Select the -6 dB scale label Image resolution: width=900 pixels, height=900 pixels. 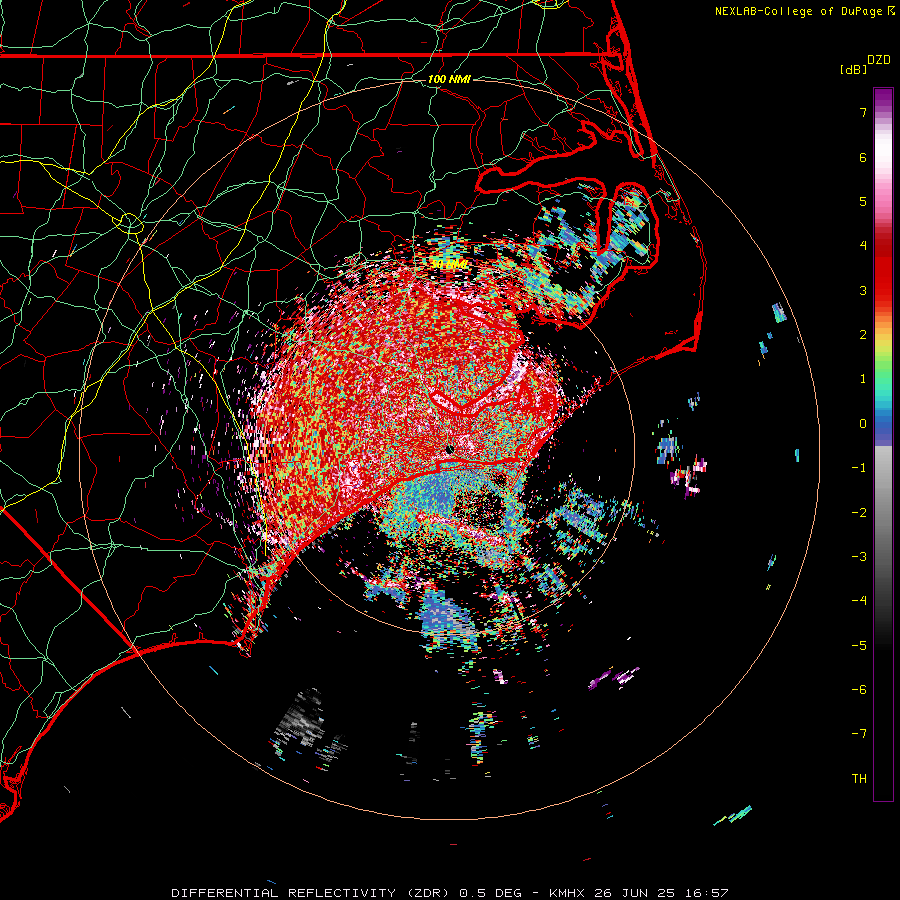(859, 690)
